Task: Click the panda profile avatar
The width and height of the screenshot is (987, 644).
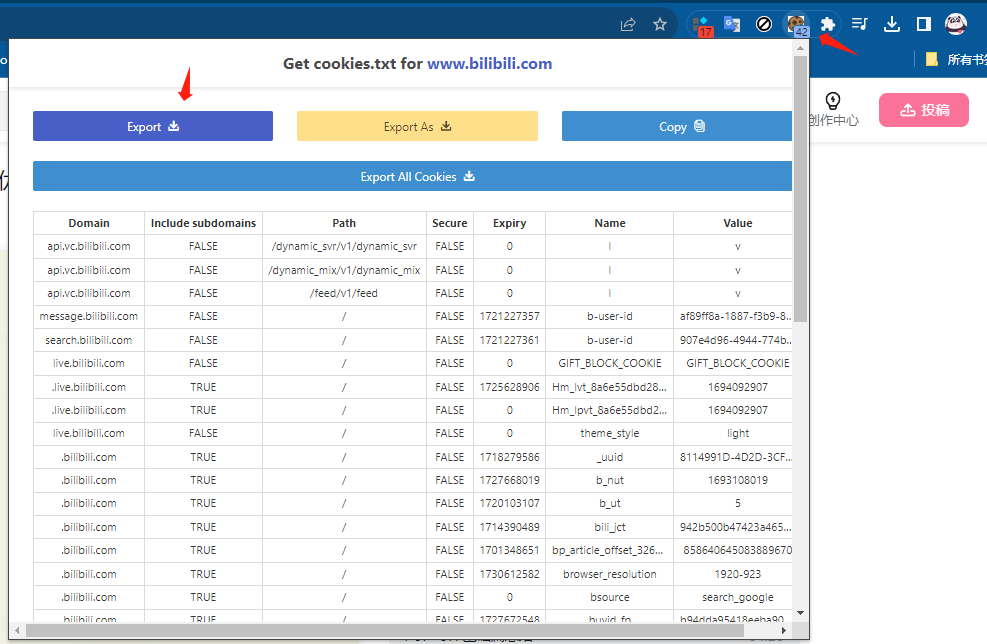Action: 956,24
